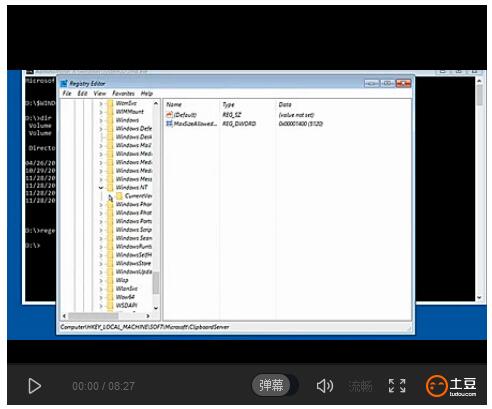Select the CurrentVer tree label
This screenshot has height=409, width=492.
[x=139, y=196]
